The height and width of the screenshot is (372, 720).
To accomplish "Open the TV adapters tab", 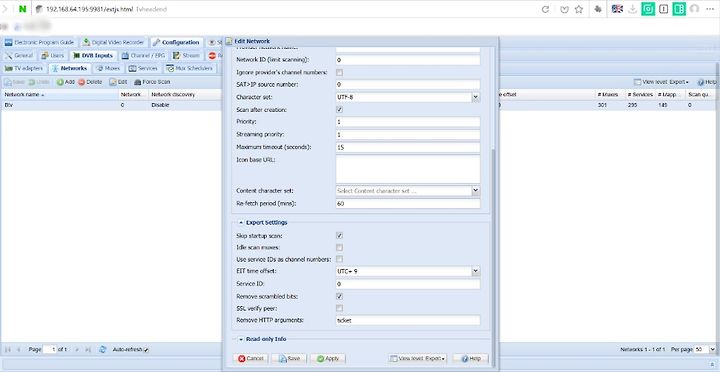I will pyautogui.click(x=23, y=68).
